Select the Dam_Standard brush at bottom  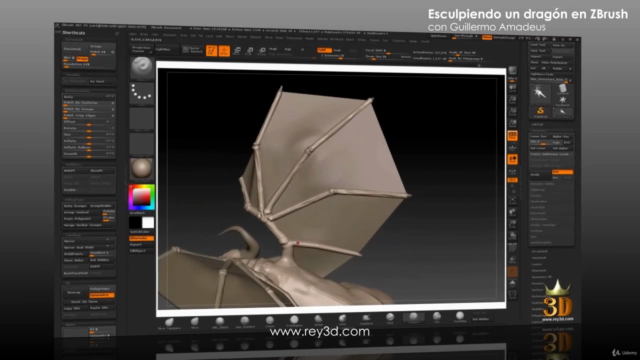tap(245, 322)
